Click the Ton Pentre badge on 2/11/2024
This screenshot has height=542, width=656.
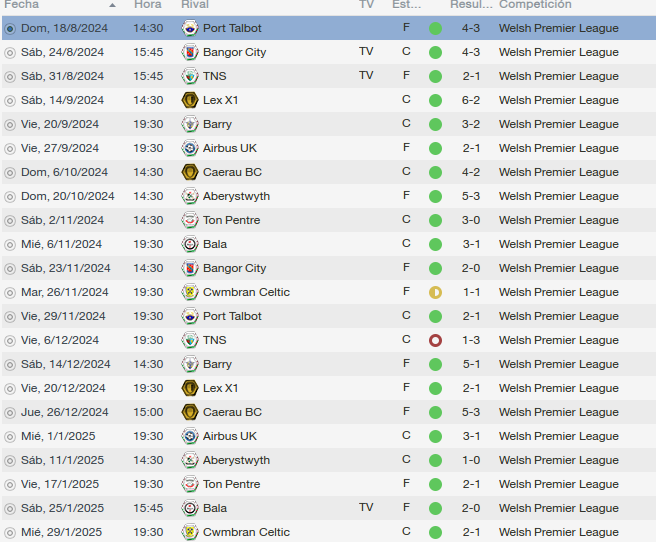coord(190,220)
